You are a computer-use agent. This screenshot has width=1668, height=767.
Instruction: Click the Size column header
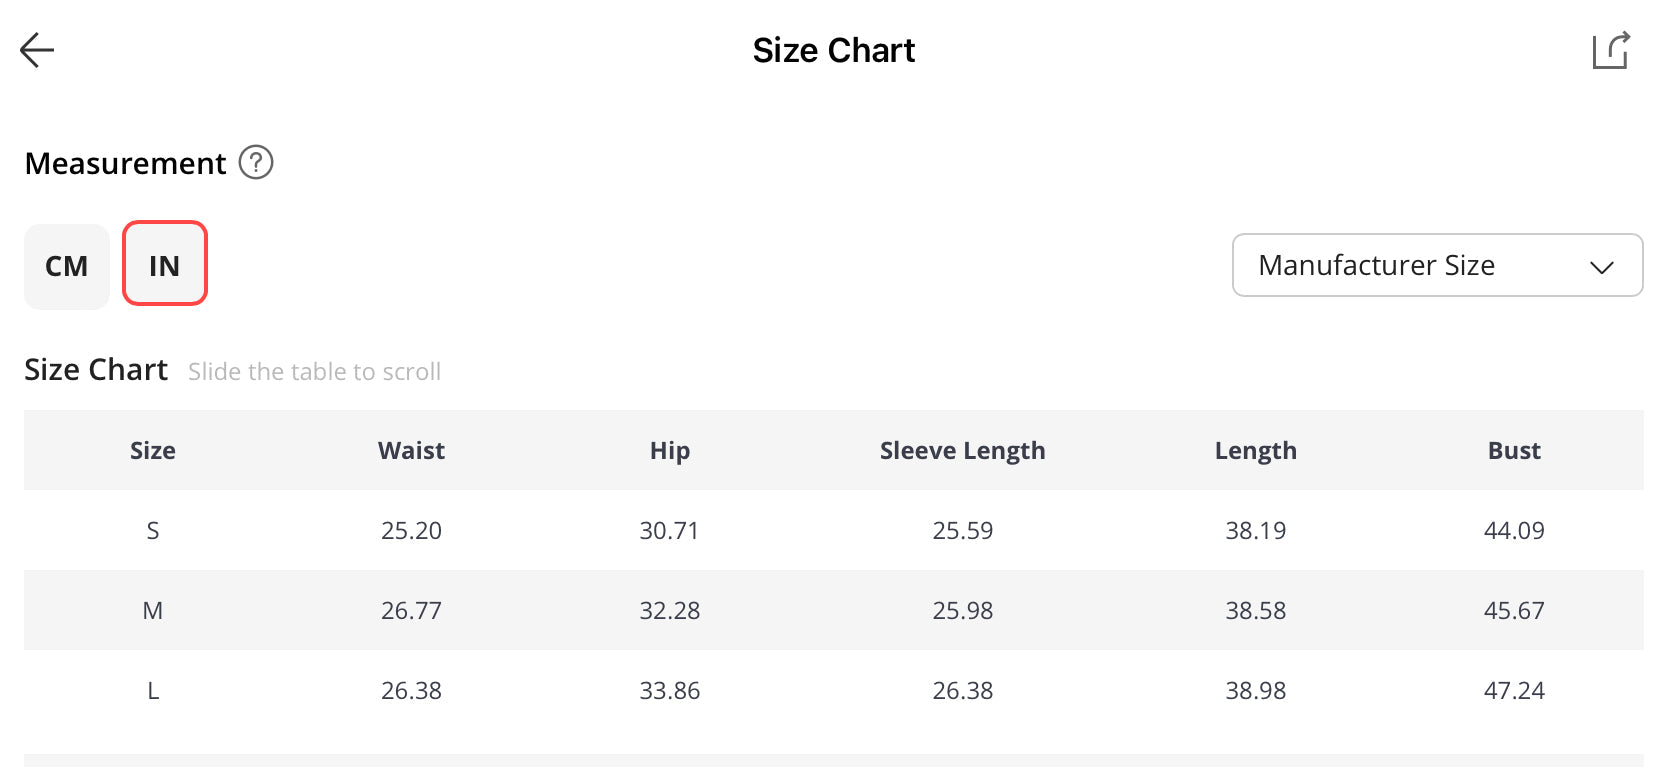coord(153,450)
